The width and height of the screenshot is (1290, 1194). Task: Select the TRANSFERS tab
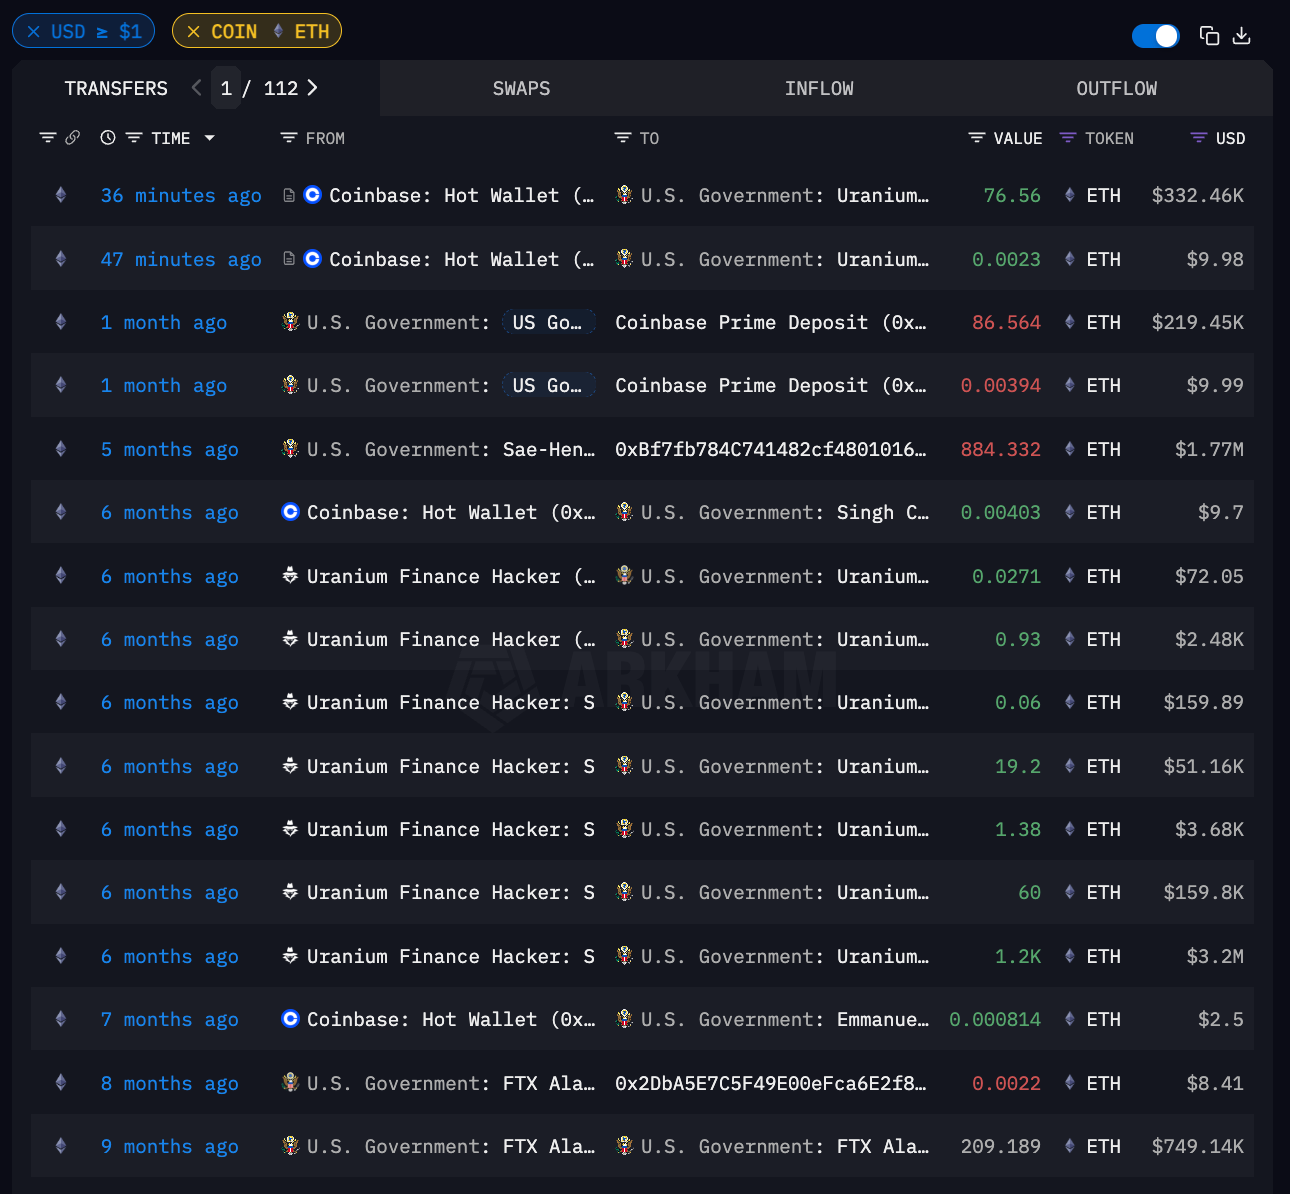click(x=116, y=88)
